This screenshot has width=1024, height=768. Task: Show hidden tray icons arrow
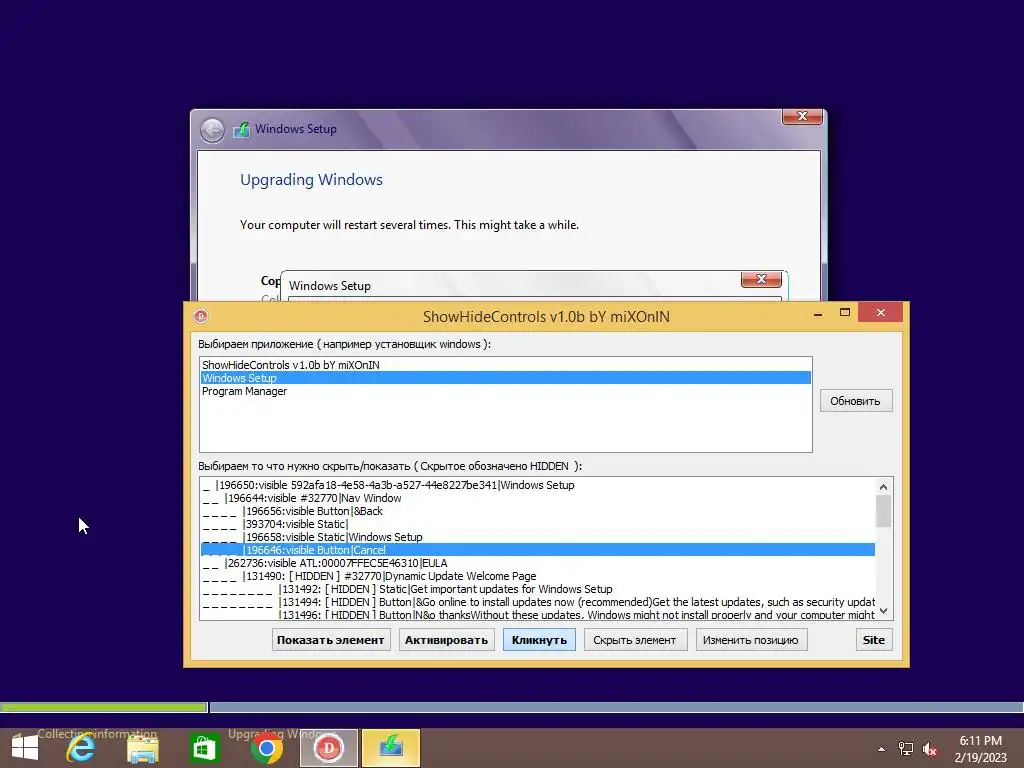click(x=882, y=749)
